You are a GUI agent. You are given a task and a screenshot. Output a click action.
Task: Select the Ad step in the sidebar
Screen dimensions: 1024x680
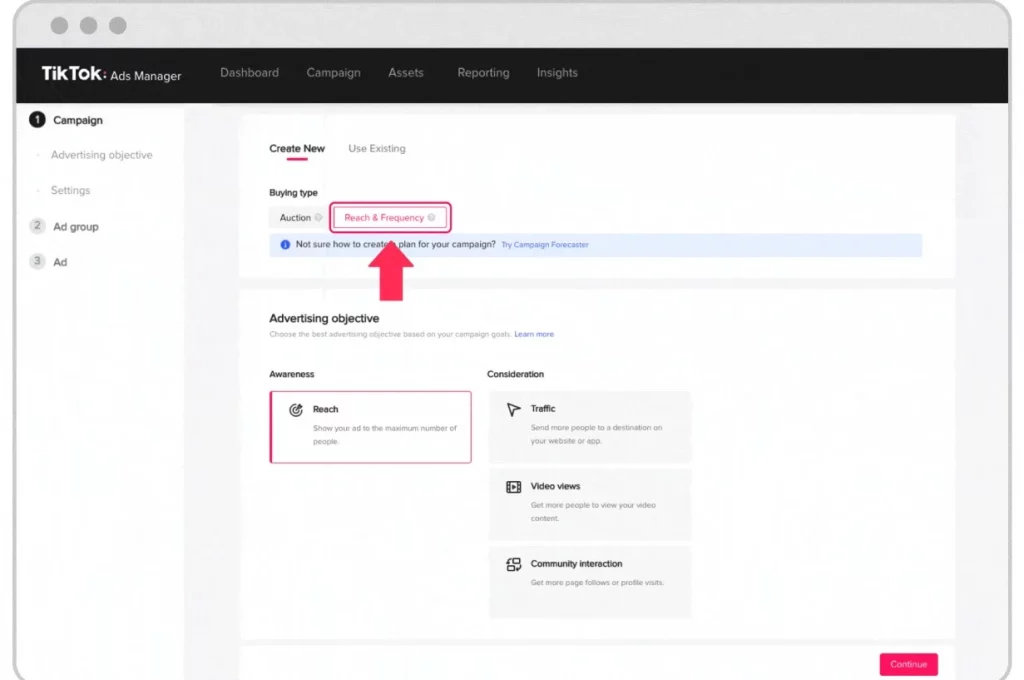(x=60, y=262)
